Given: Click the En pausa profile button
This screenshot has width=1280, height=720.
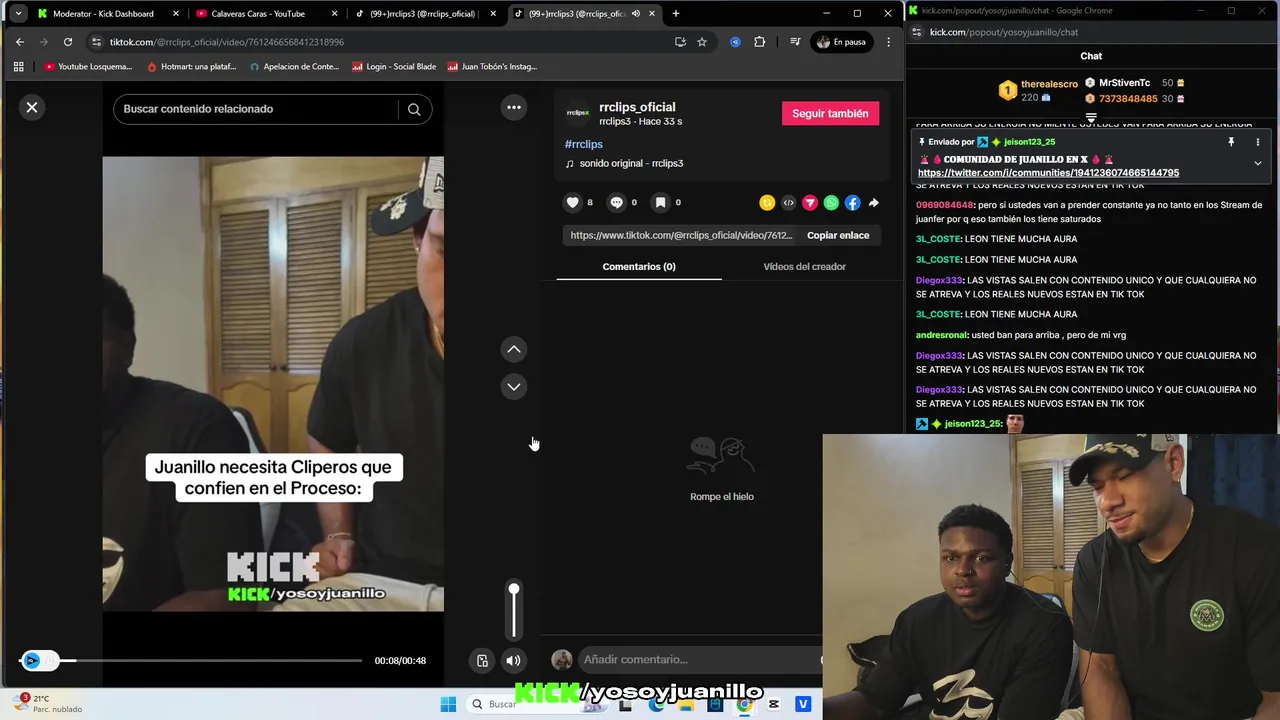Looking at the screenshot, I should click(841, 42).
